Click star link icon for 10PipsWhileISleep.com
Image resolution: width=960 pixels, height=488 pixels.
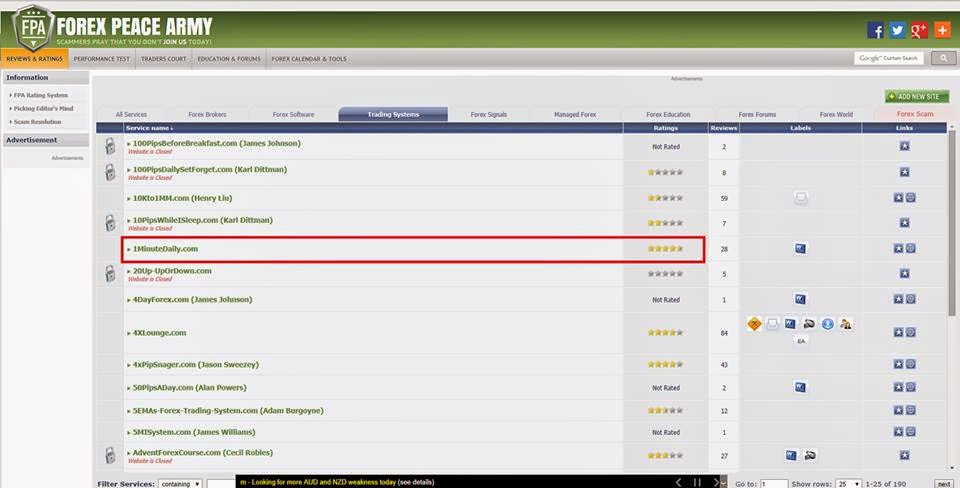click(904, 223)
